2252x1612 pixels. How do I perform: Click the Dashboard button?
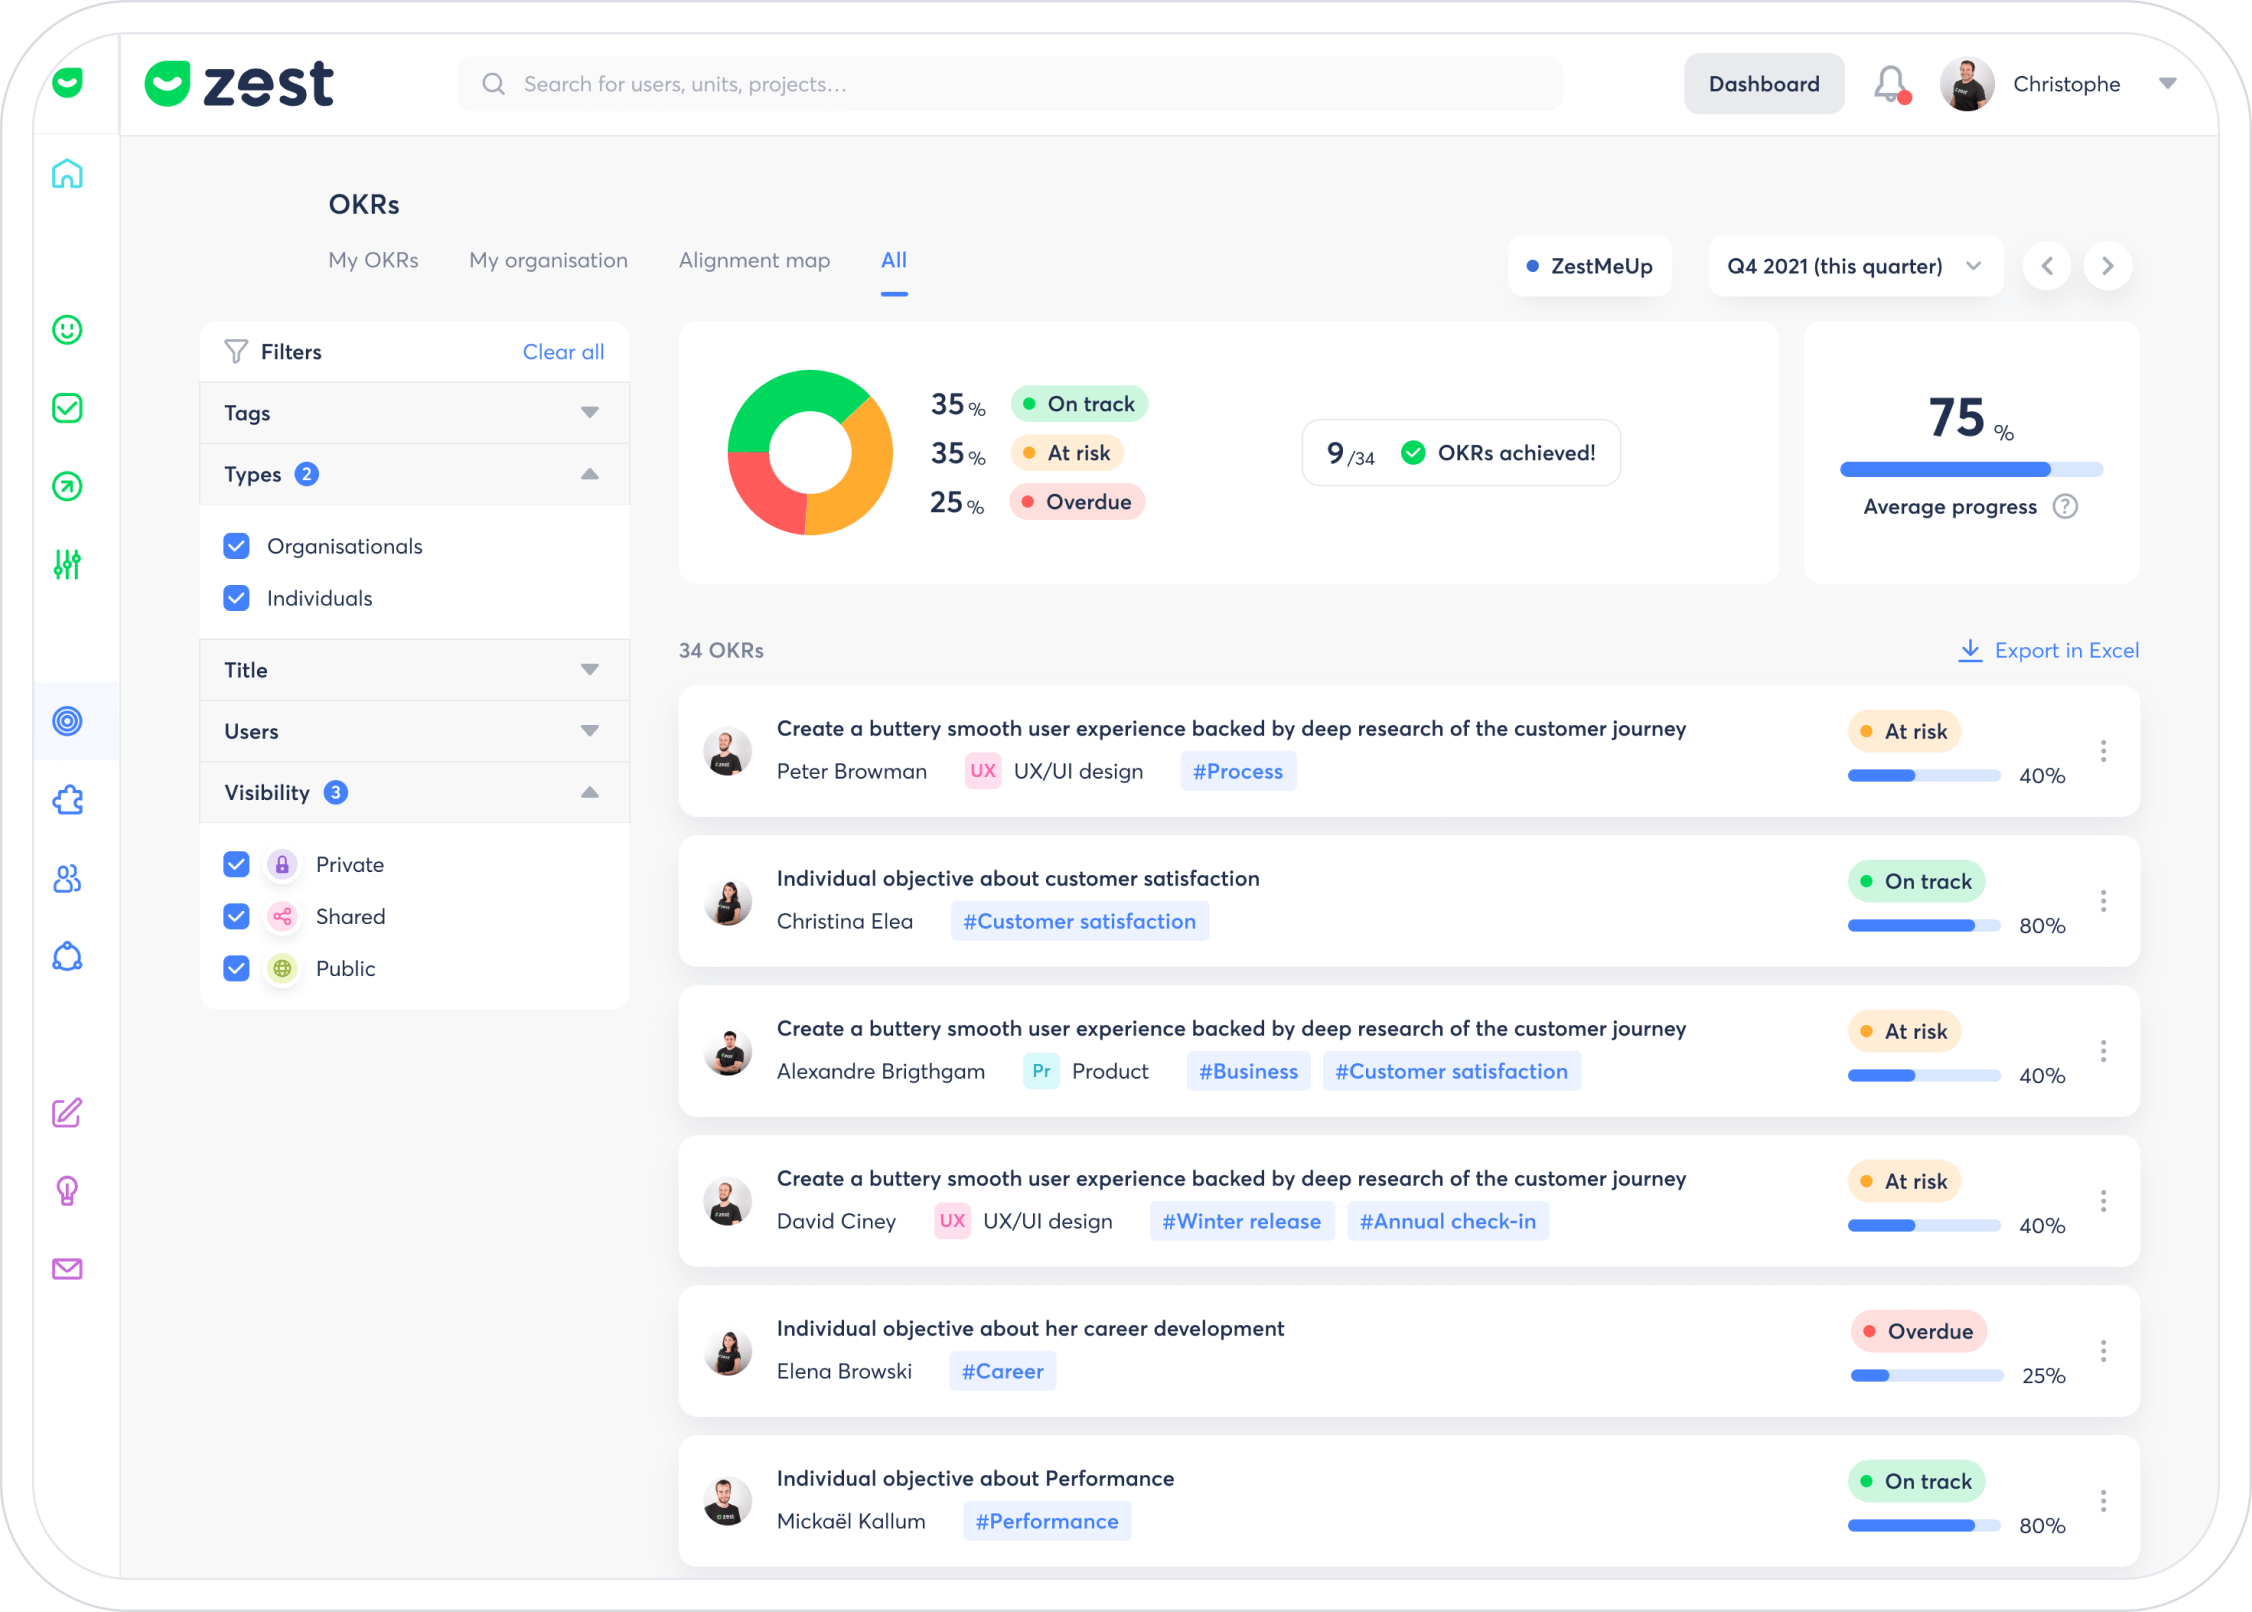[1763, 84]
